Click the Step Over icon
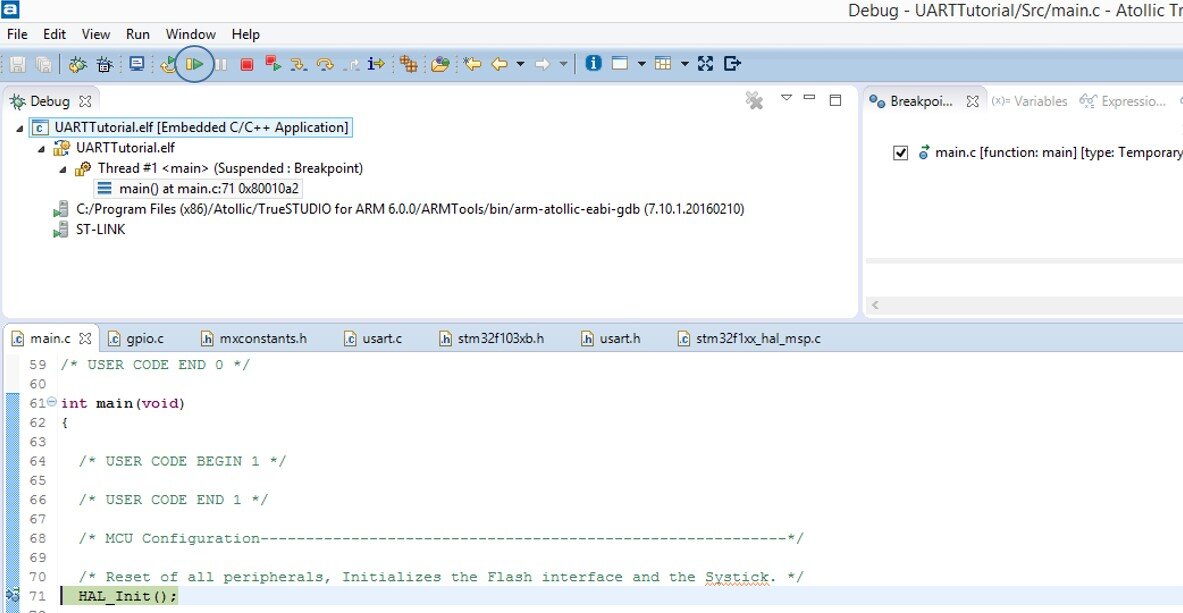Image resolution: width=1183 pixels, height=613 pixels. [324, 64]
